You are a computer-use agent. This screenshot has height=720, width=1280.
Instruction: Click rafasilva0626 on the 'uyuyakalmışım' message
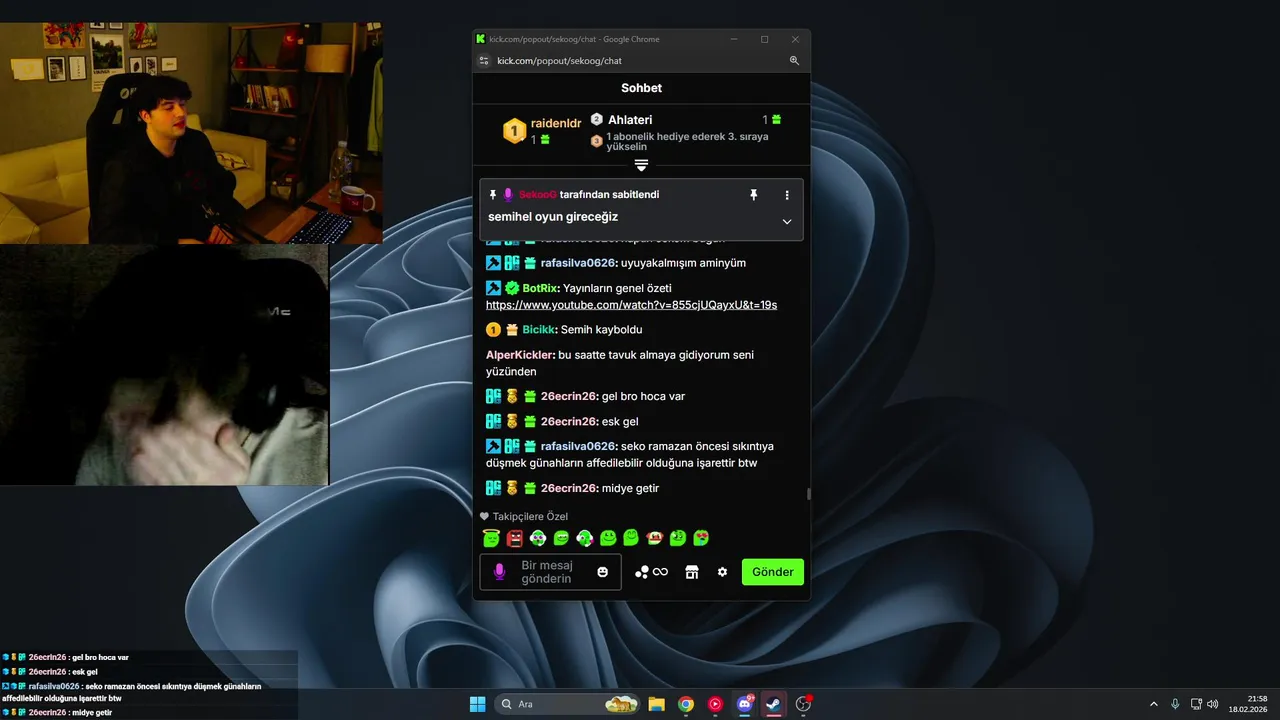pyautogui.click(x=578, y=263)
